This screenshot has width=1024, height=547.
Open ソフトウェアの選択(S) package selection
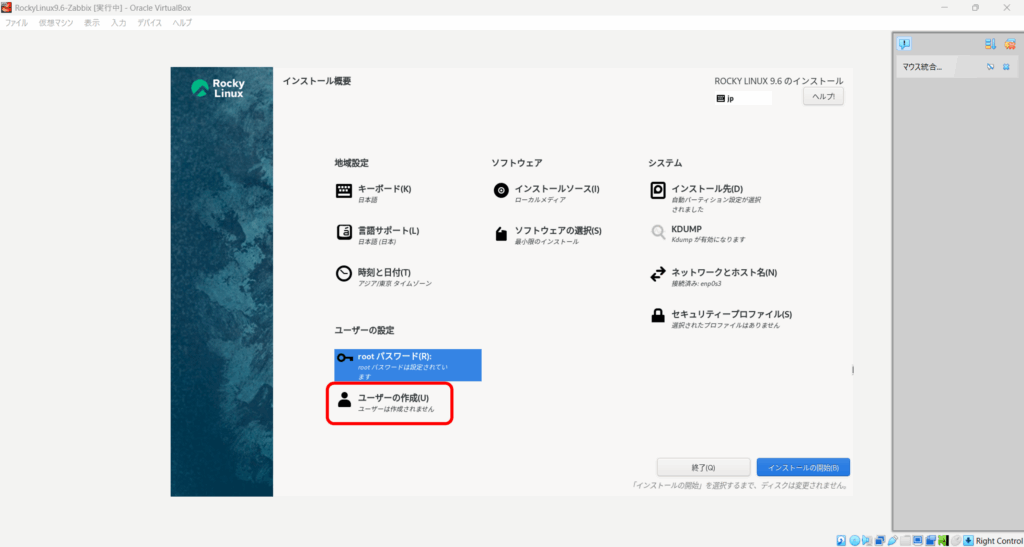[x=547, y=235]
